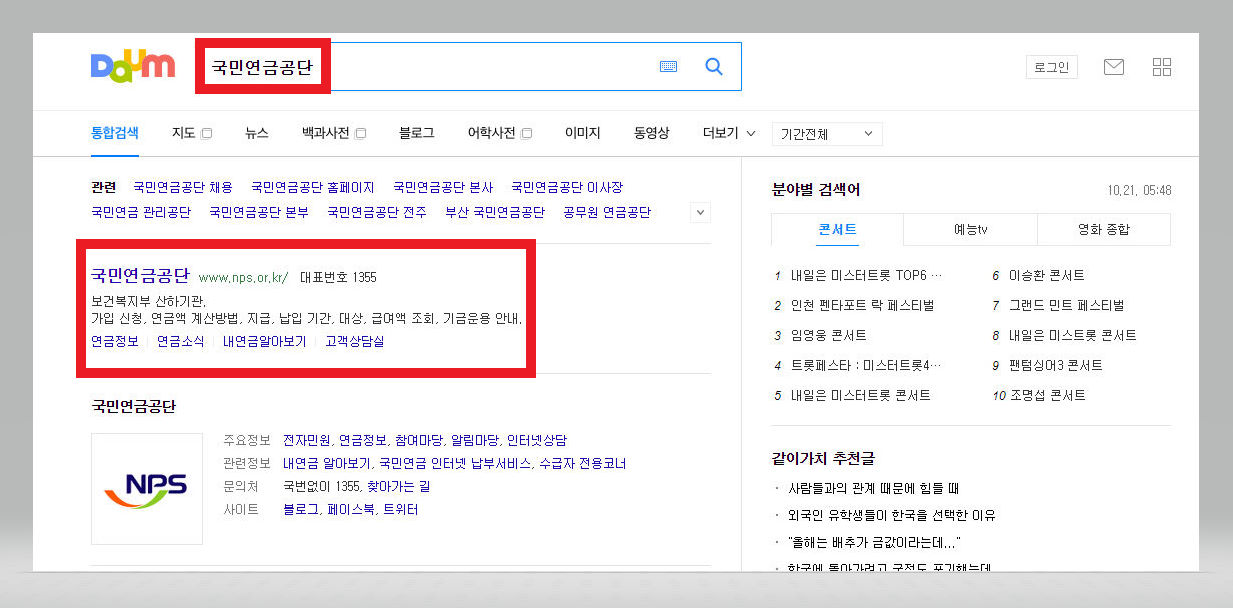Select the 이미지 tab
This screenshot has height=608, width=1233.
tap(583, 133)
